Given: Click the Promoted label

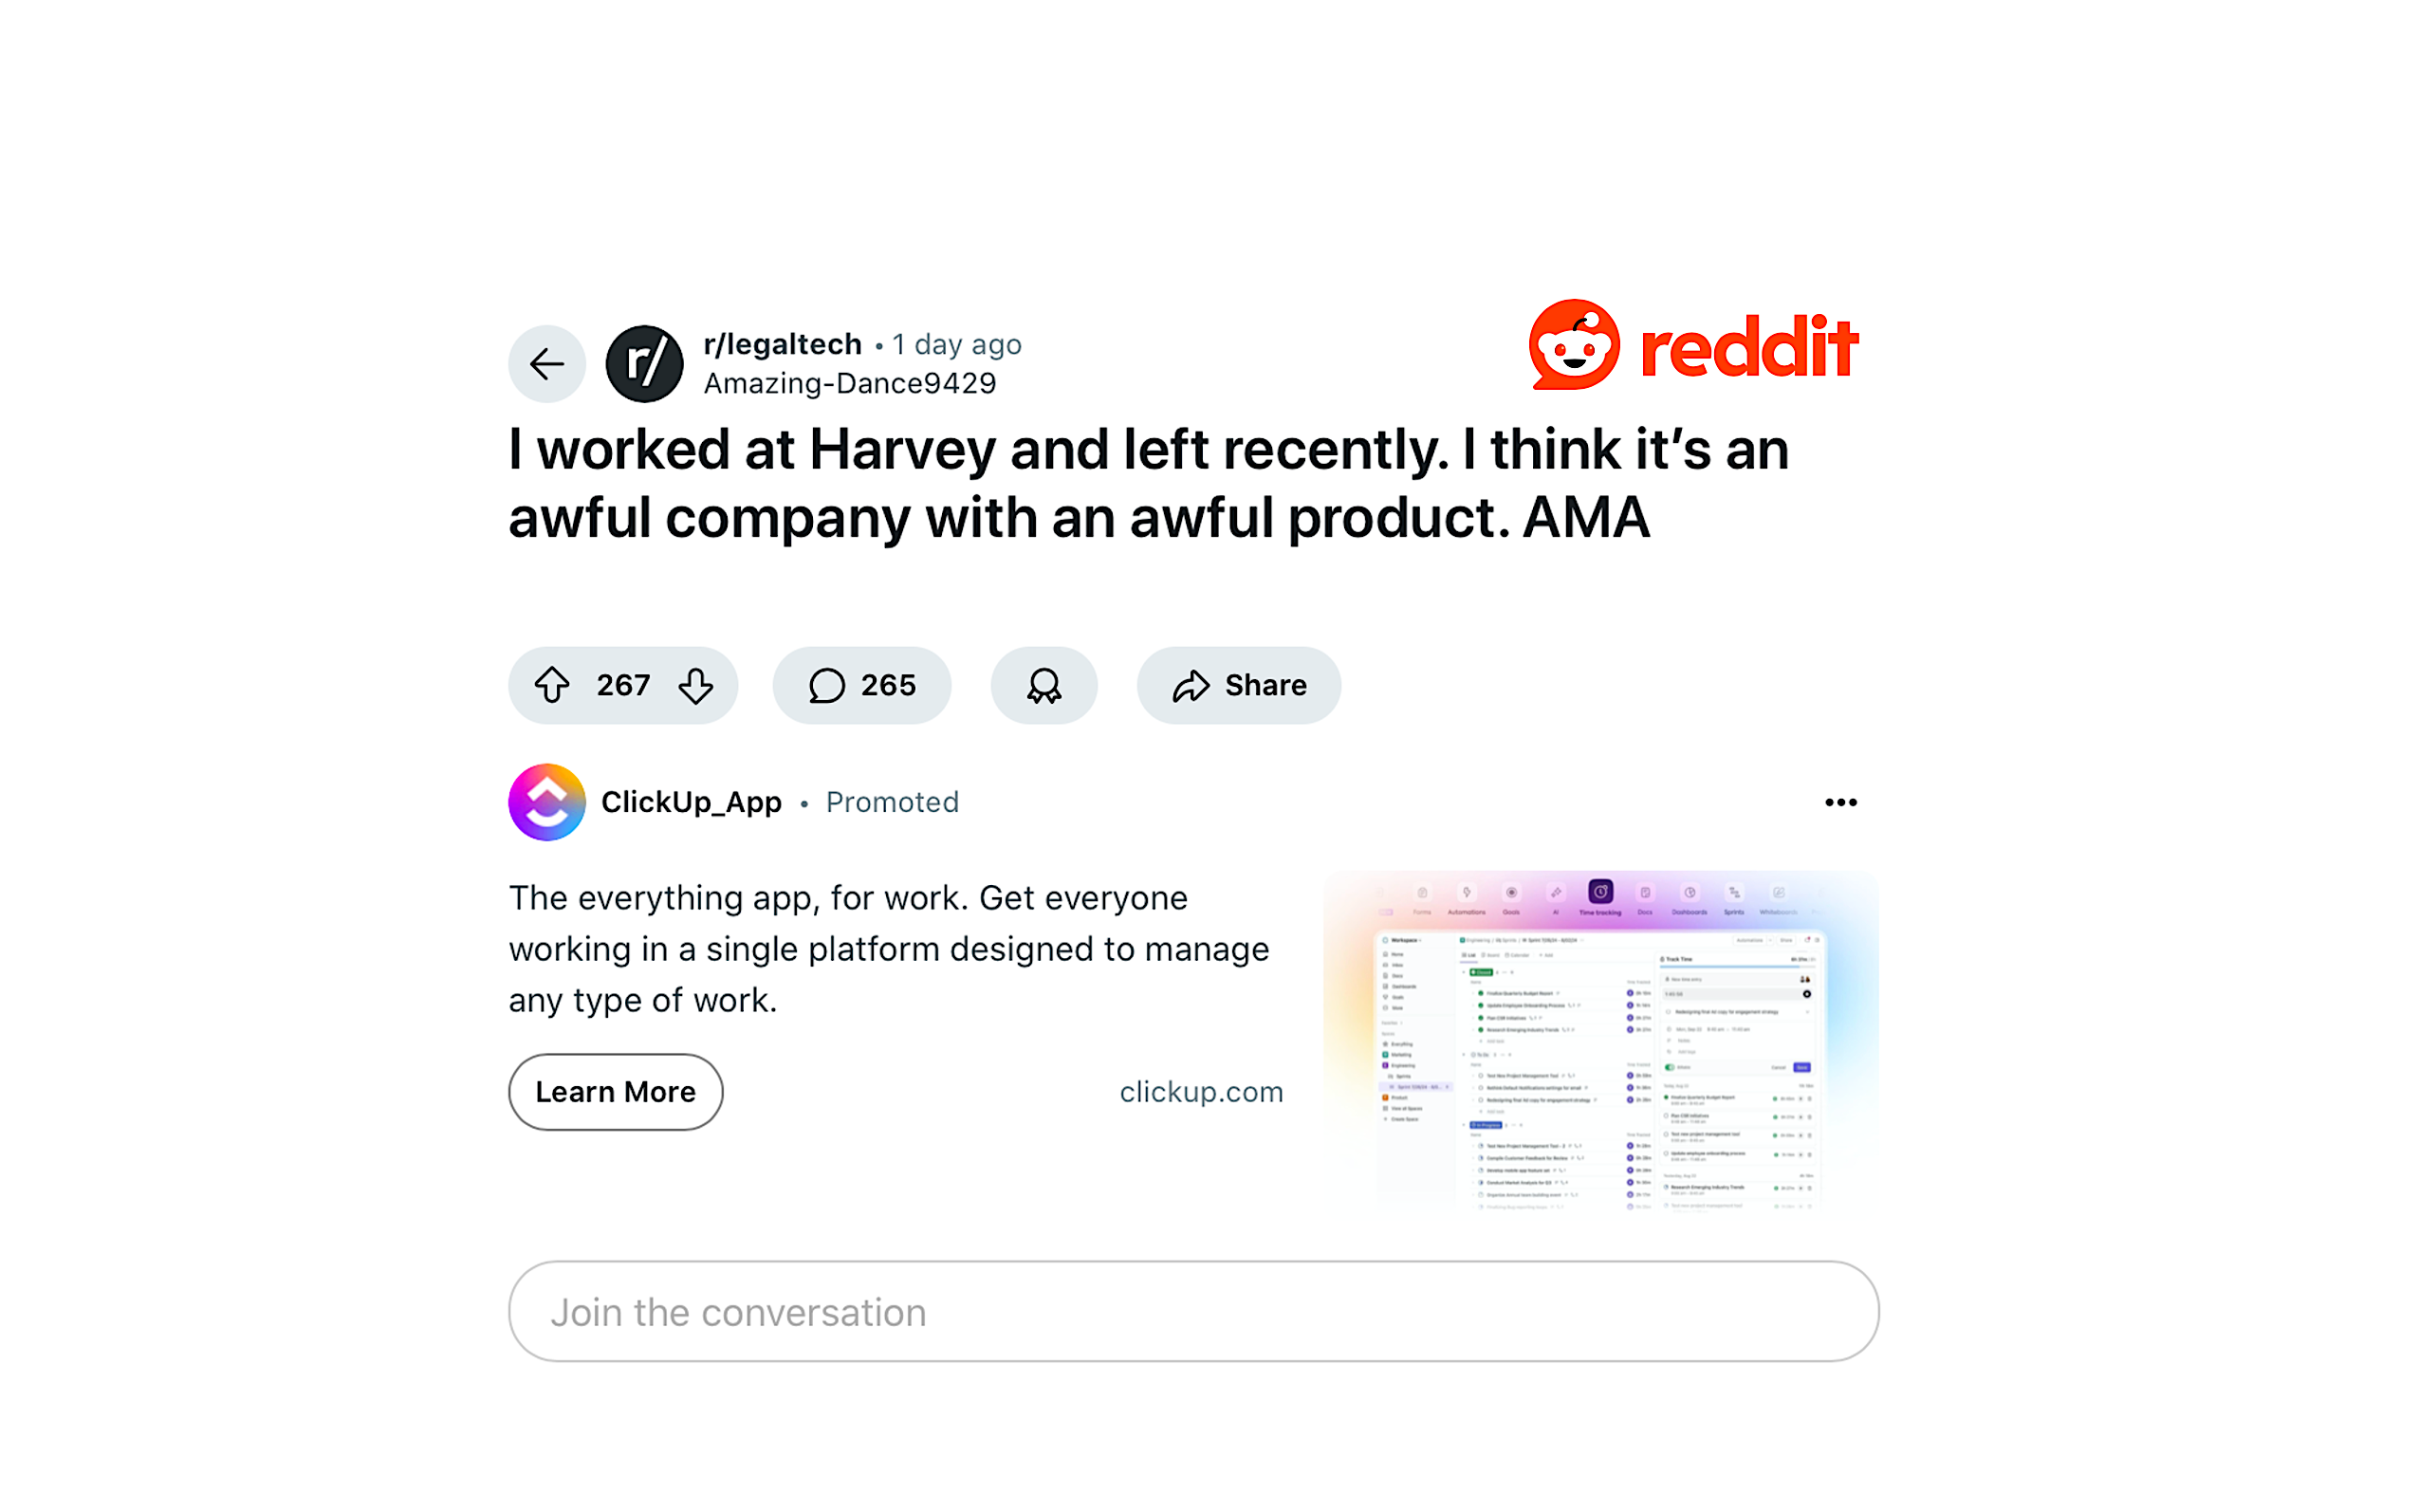Looking at the screenshot, I should (x=892, y=802).
